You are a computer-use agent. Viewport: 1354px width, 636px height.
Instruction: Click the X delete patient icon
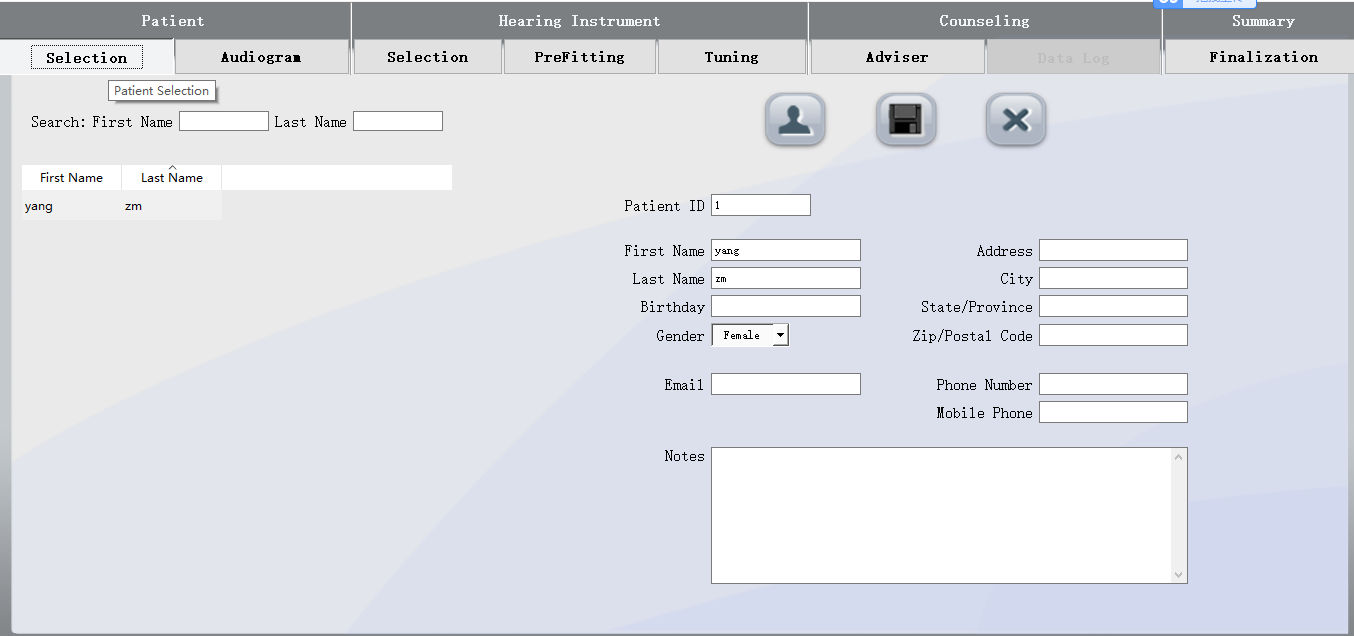tap(1015, 120)
